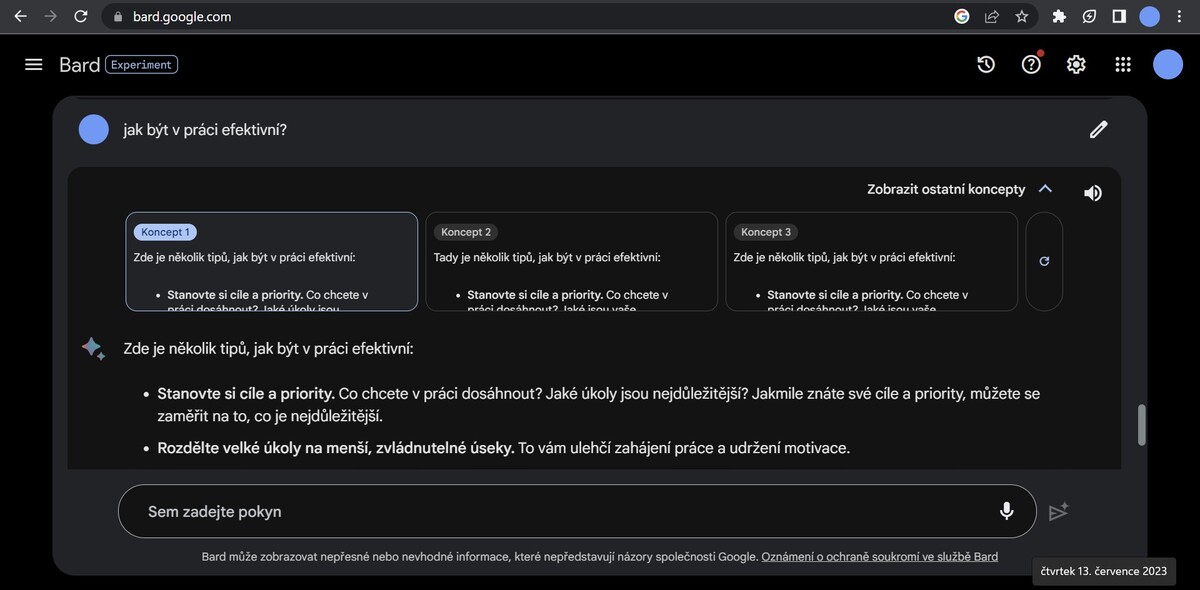Regenerate drafts with the refresh icon
Screen dimensions: 1200x590
1044,261
